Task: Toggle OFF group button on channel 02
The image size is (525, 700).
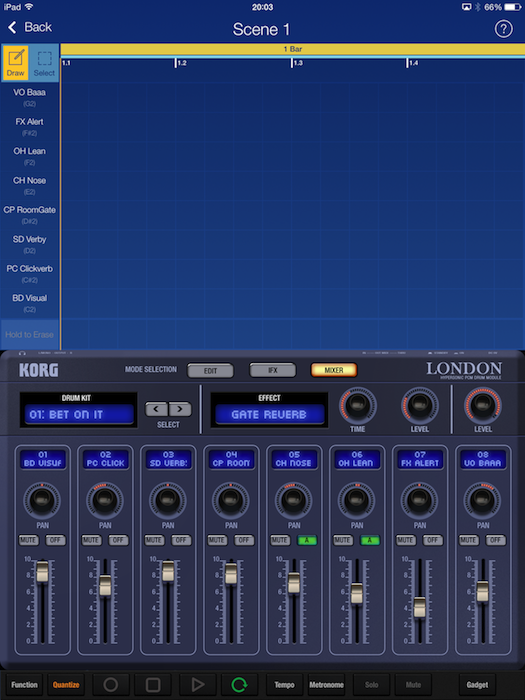Action: [x=118, y=540]
